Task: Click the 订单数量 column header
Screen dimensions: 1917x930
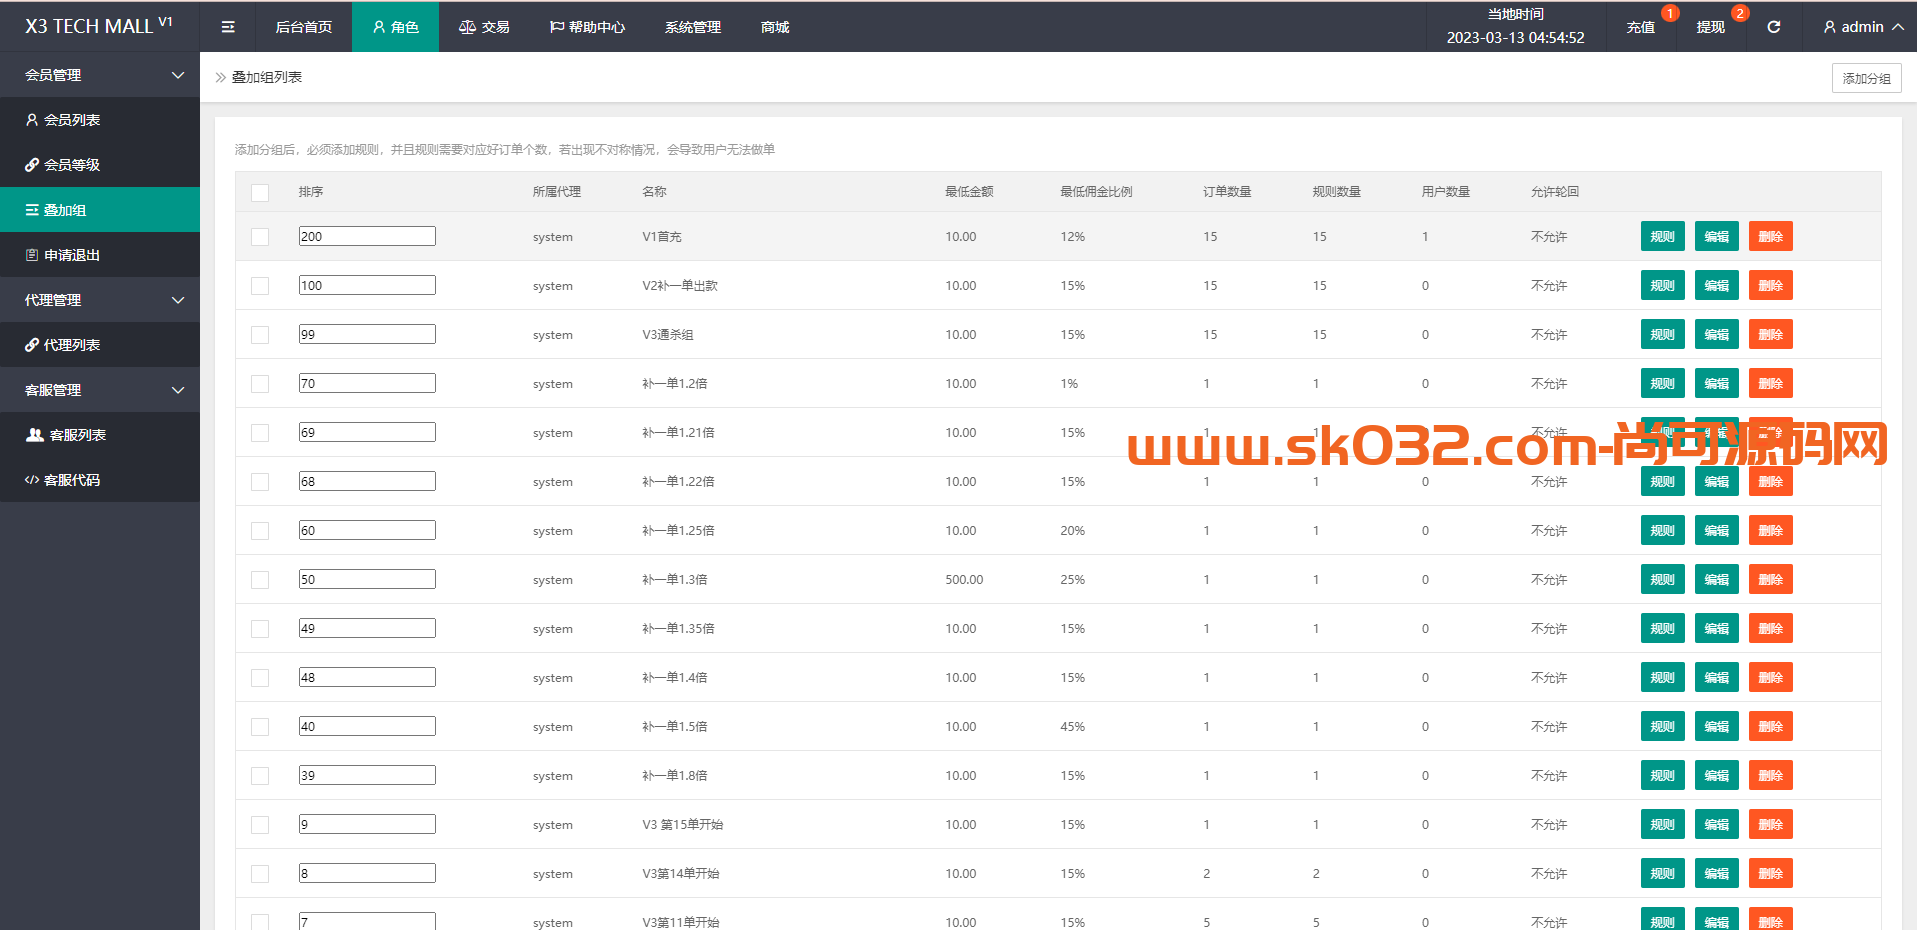Action: pyautogui.click(x=1227, y=192)
